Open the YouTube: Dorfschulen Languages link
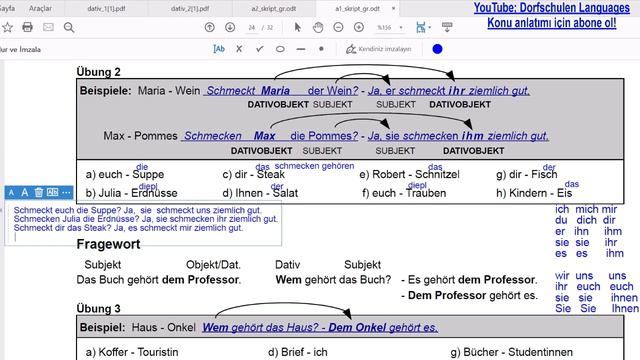The height and width of the screenshot is (360, 640). click(x=551, y=8)
